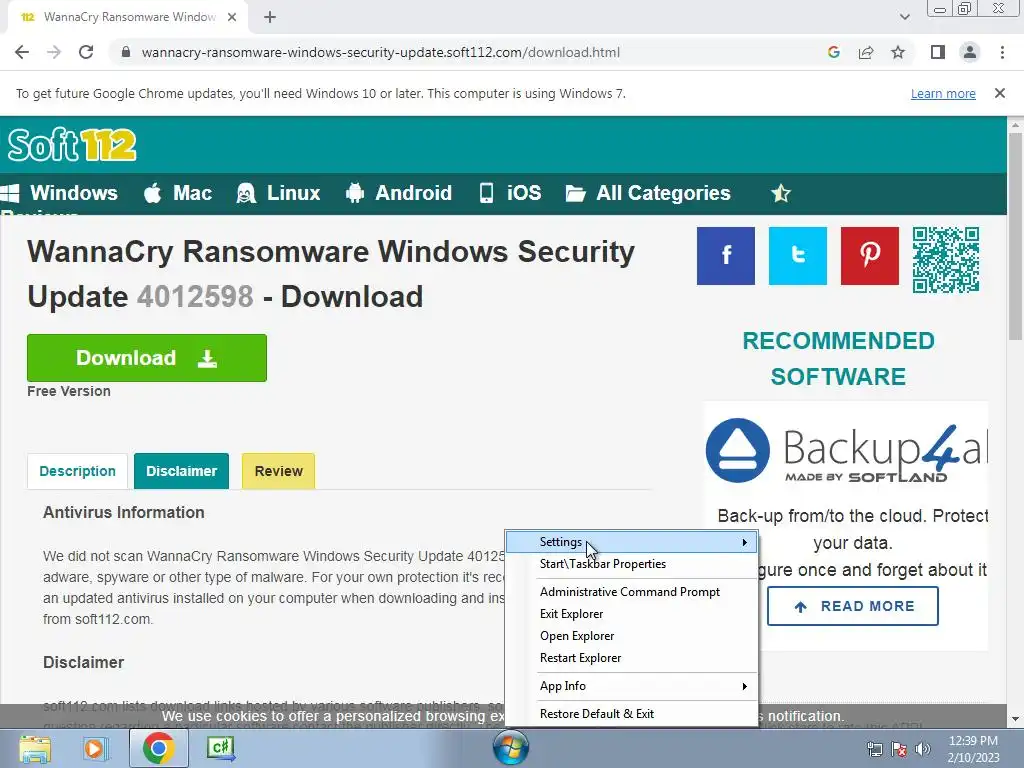Open the Mac category
This screenshot has height=768, width=1024.
178,193
